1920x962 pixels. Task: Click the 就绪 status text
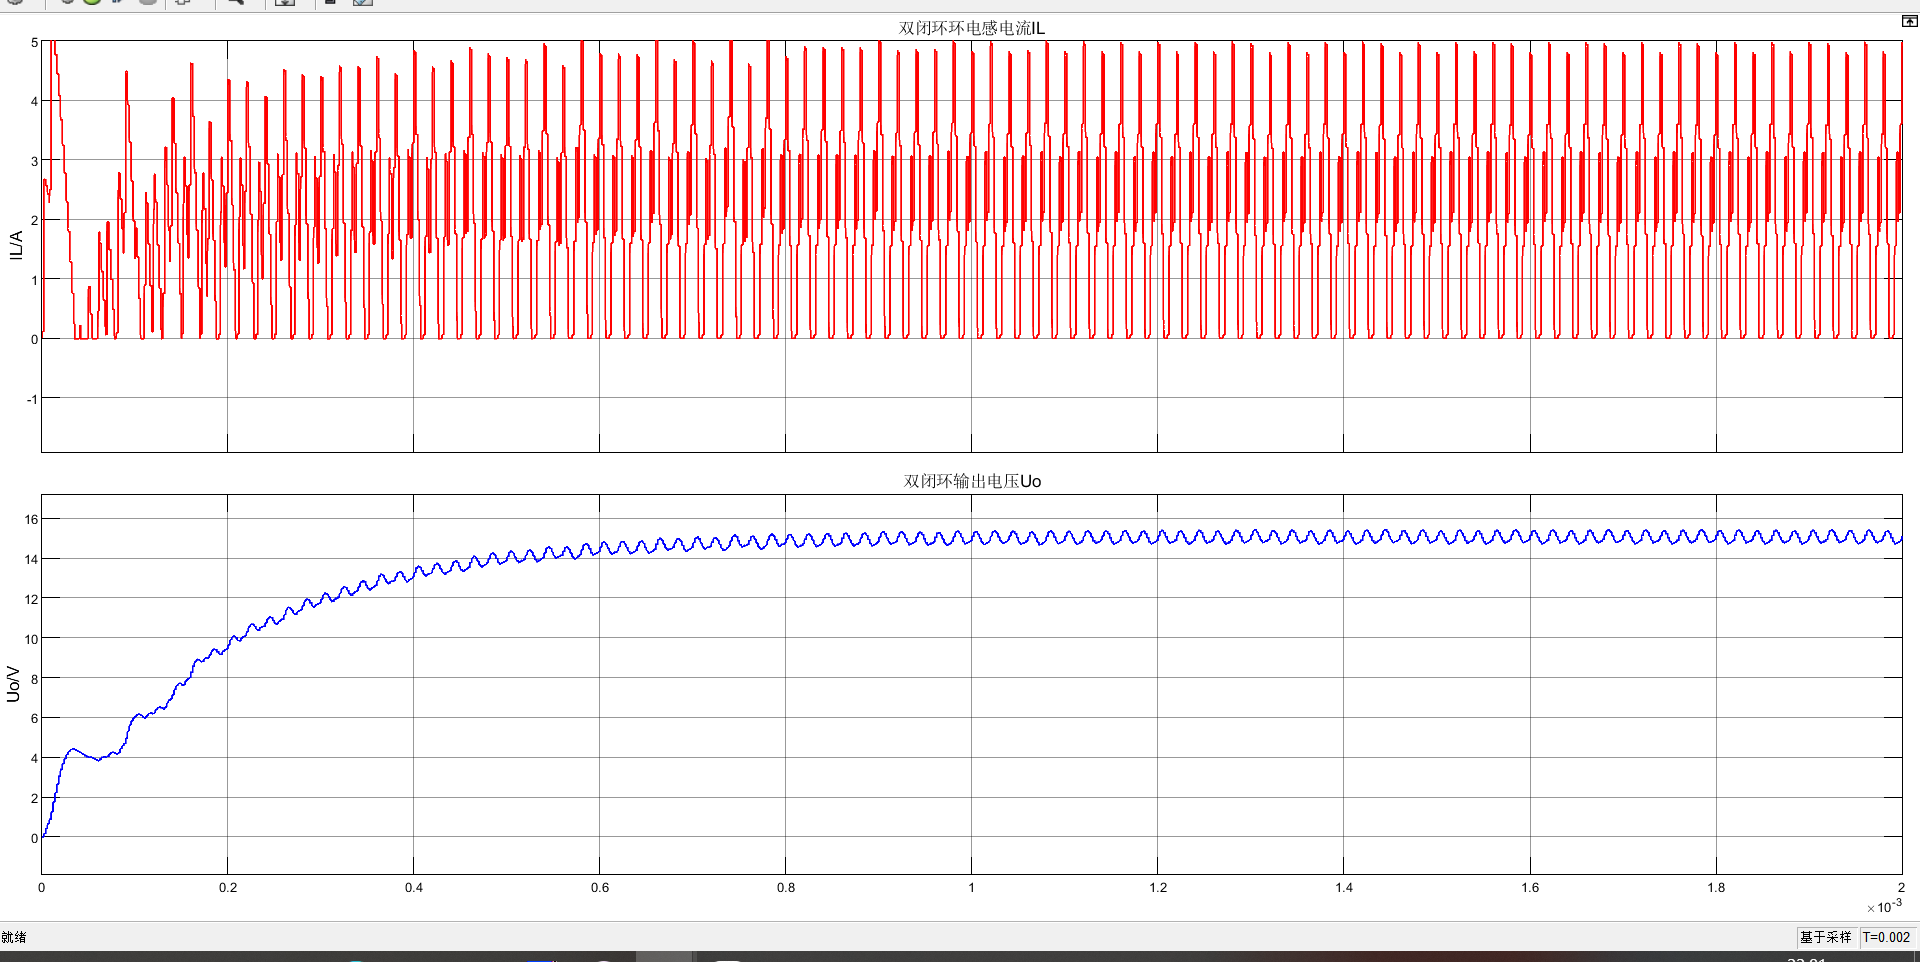pyautogui.click(x=14, y=937)
